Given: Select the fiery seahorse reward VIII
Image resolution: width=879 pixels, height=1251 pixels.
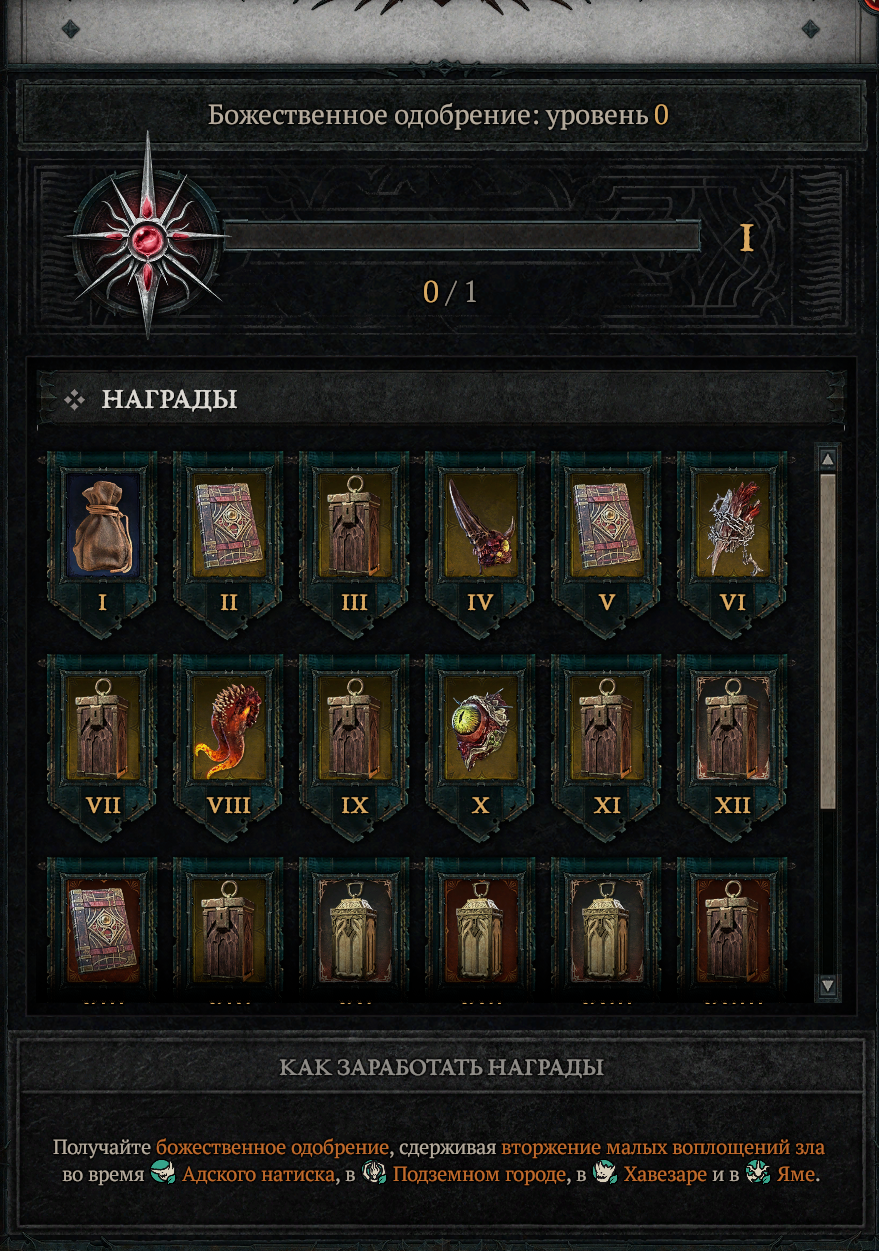Looking at the screenshot, I should (228, 742).
